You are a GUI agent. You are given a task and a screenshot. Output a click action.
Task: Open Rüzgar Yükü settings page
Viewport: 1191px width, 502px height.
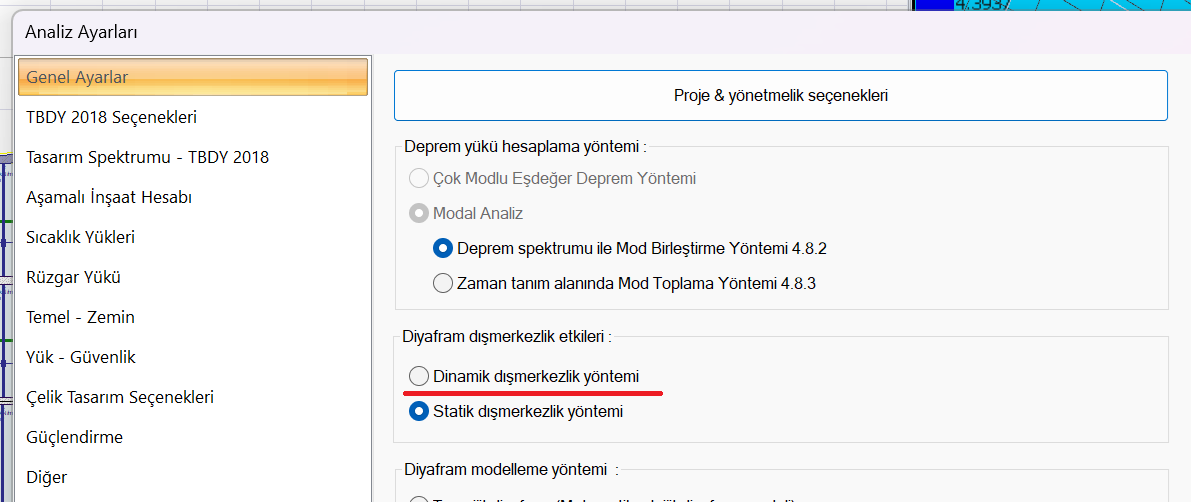tap(72, 277)
